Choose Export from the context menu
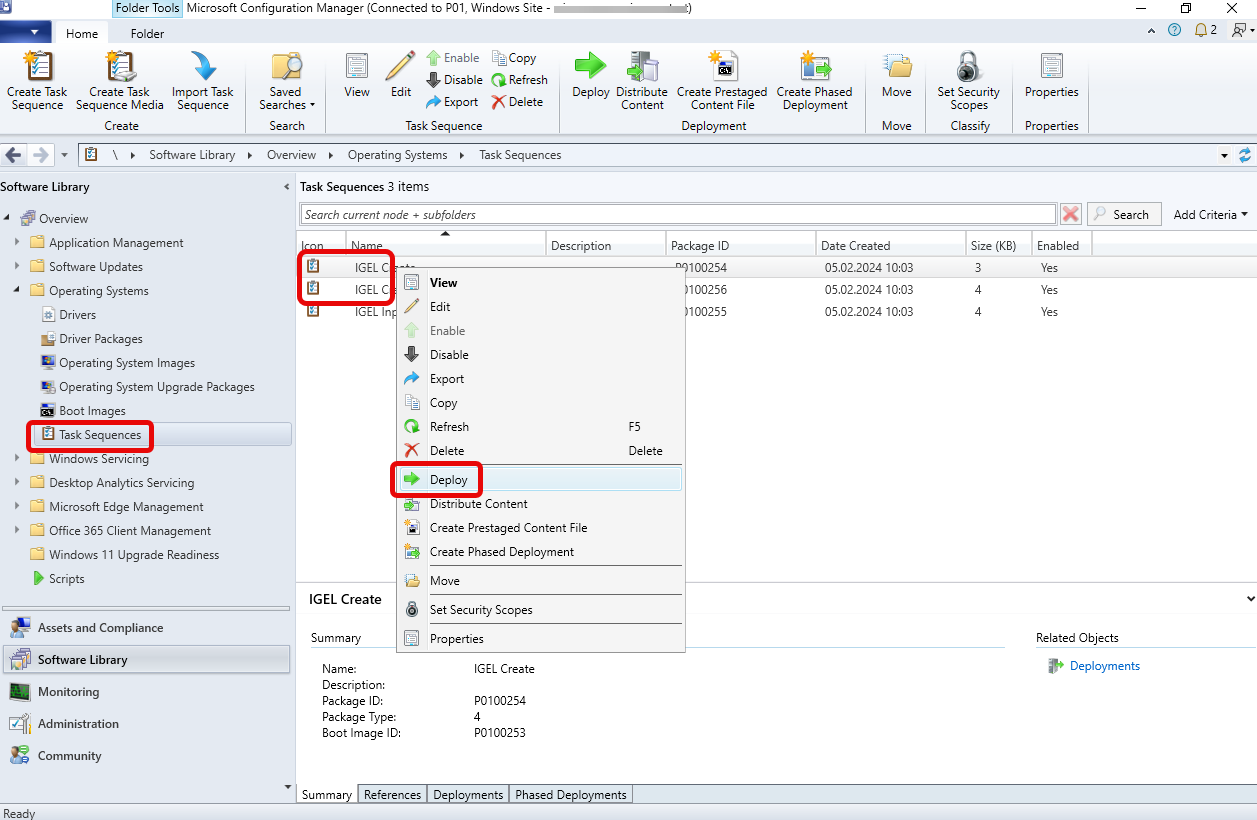Image resolution: width=1257 pixels, height=820 pixels. click(x=447, y=379)
